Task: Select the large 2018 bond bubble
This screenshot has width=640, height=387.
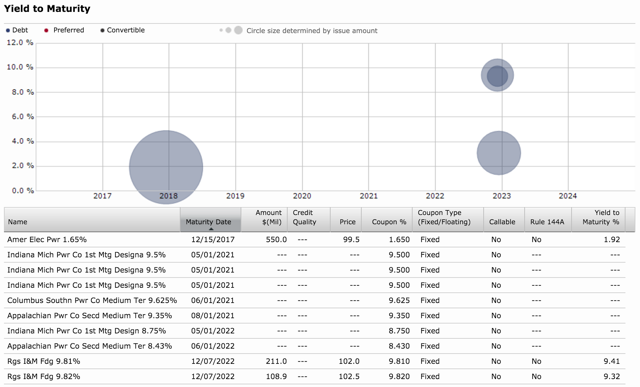Action: point(166,167)
